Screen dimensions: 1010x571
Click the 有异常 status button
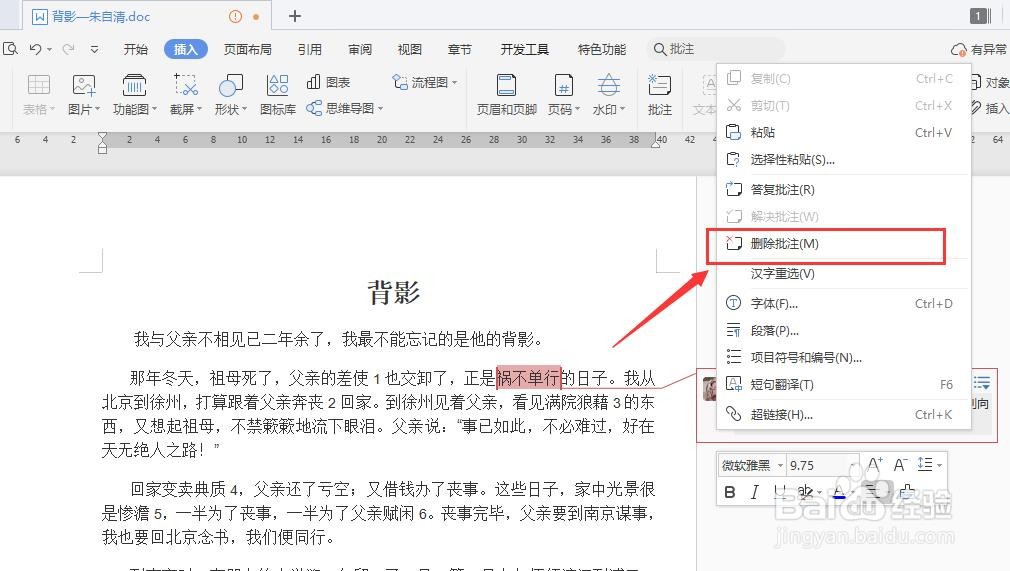(979, 49)
